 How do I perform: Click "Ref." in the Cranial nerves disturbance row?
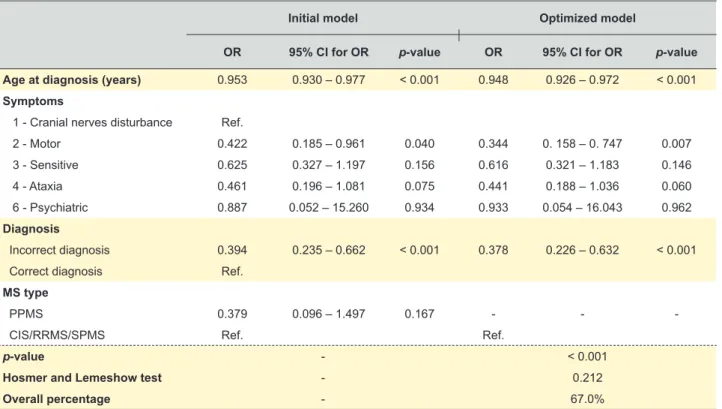point(232,123)
